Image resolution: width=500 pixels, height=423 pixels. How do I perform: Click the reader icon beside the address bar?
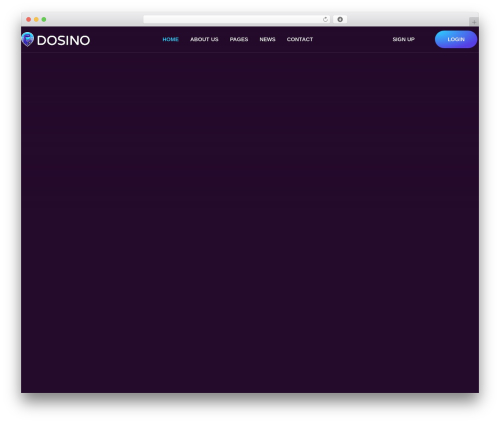tap(340, 19)
